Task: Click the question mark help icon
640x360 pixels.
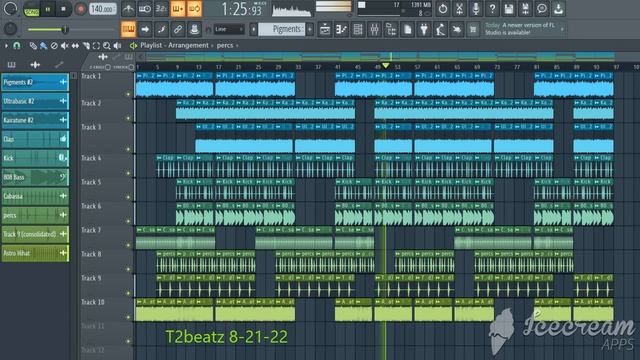Action: click(x=493, y=9)
